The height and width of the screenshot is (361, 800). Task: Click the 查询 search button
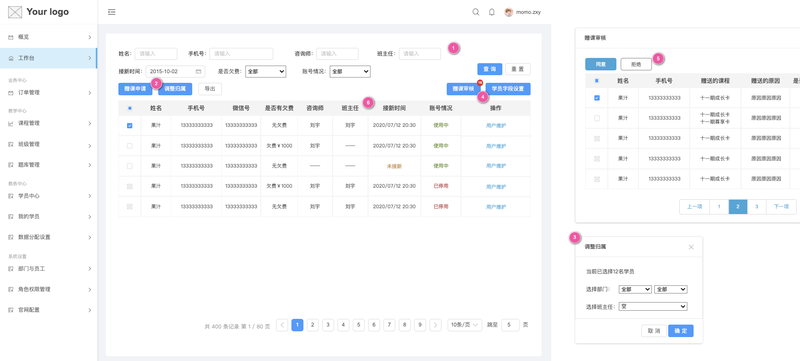coord(489,69)
